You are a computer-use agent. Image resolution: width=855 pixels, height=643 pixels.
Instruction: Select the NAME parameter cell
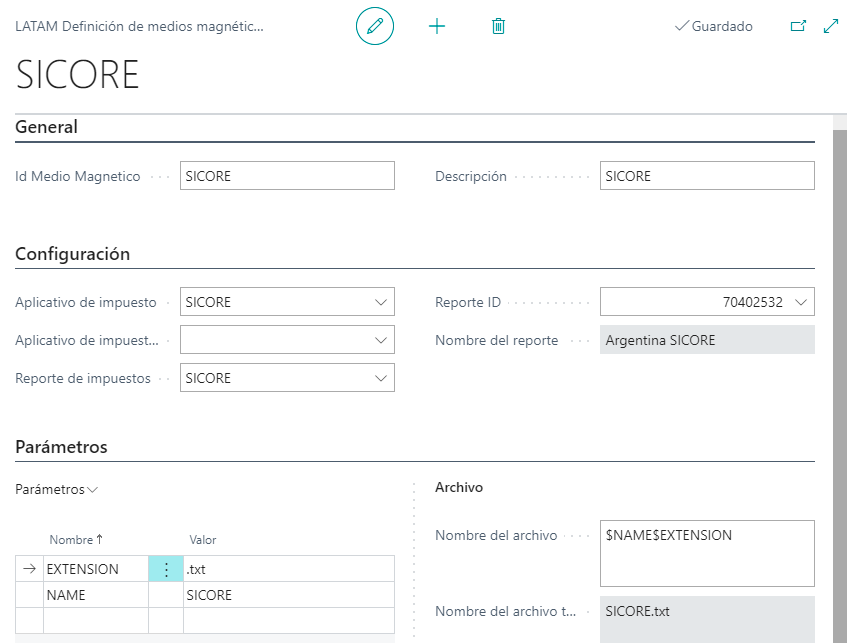[x=96, y=595]
